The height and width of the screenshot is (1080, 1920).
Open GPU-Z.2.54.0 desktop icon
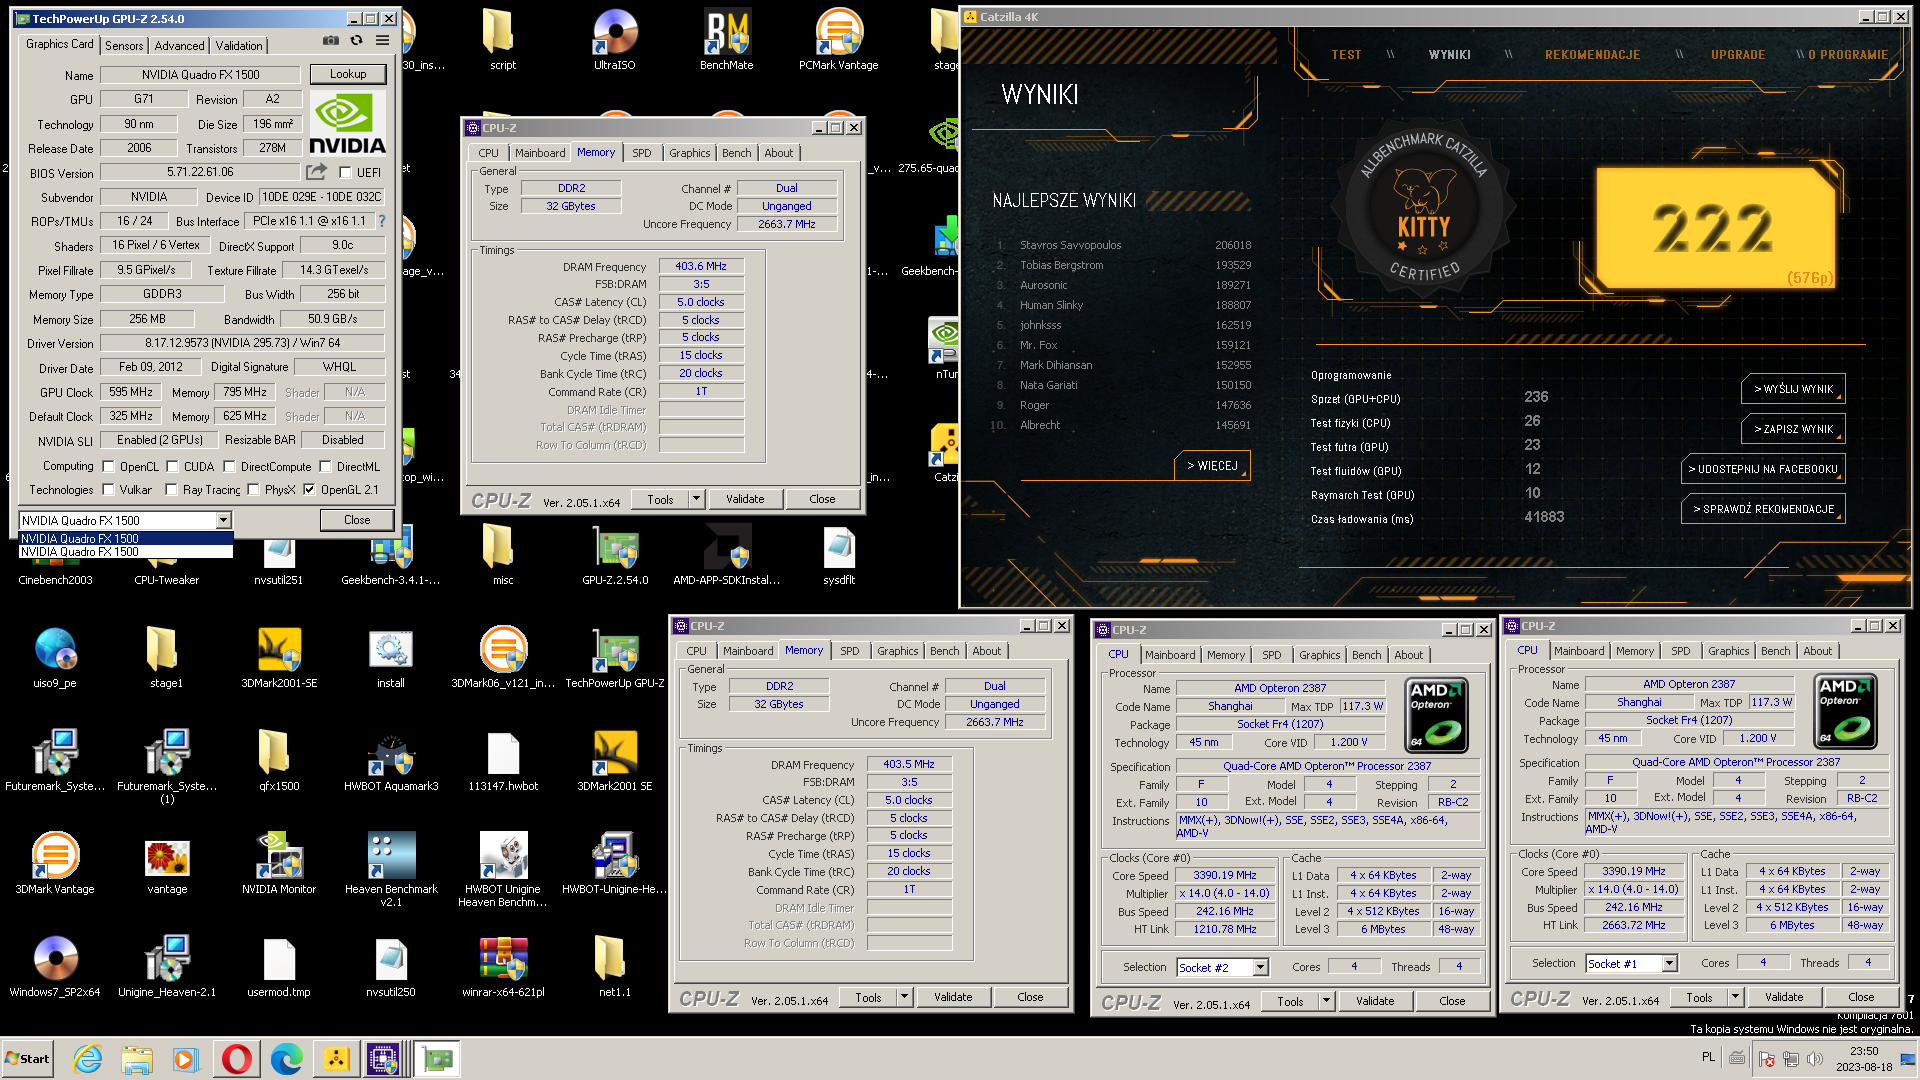tap(614, 555)
